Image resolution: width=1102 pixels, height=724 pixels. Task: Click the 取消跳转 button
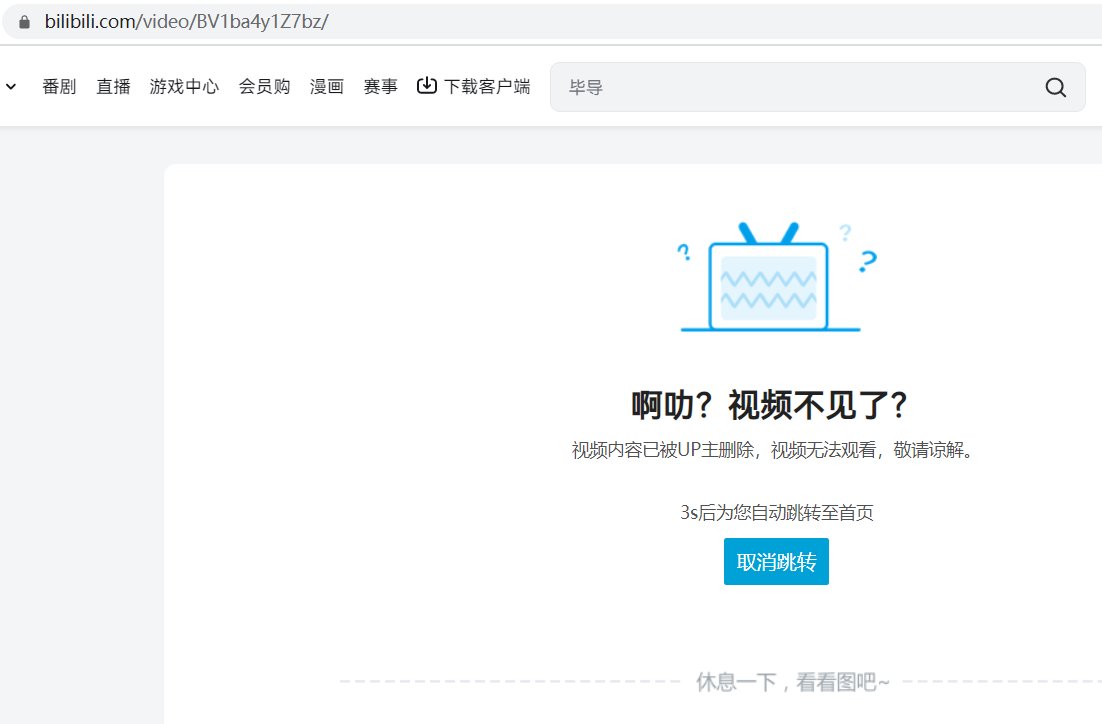pos(776,562)
